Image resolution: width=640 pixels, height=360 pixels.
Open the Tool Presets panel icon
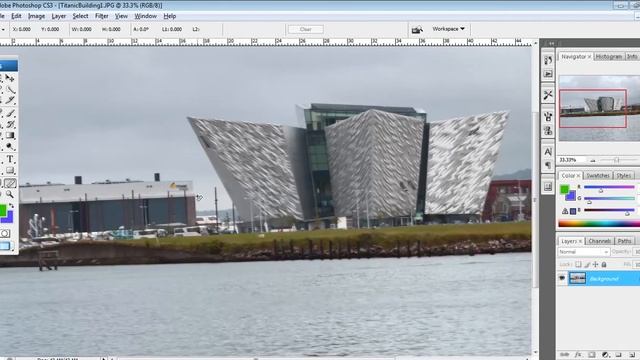(x=548, y=95)
